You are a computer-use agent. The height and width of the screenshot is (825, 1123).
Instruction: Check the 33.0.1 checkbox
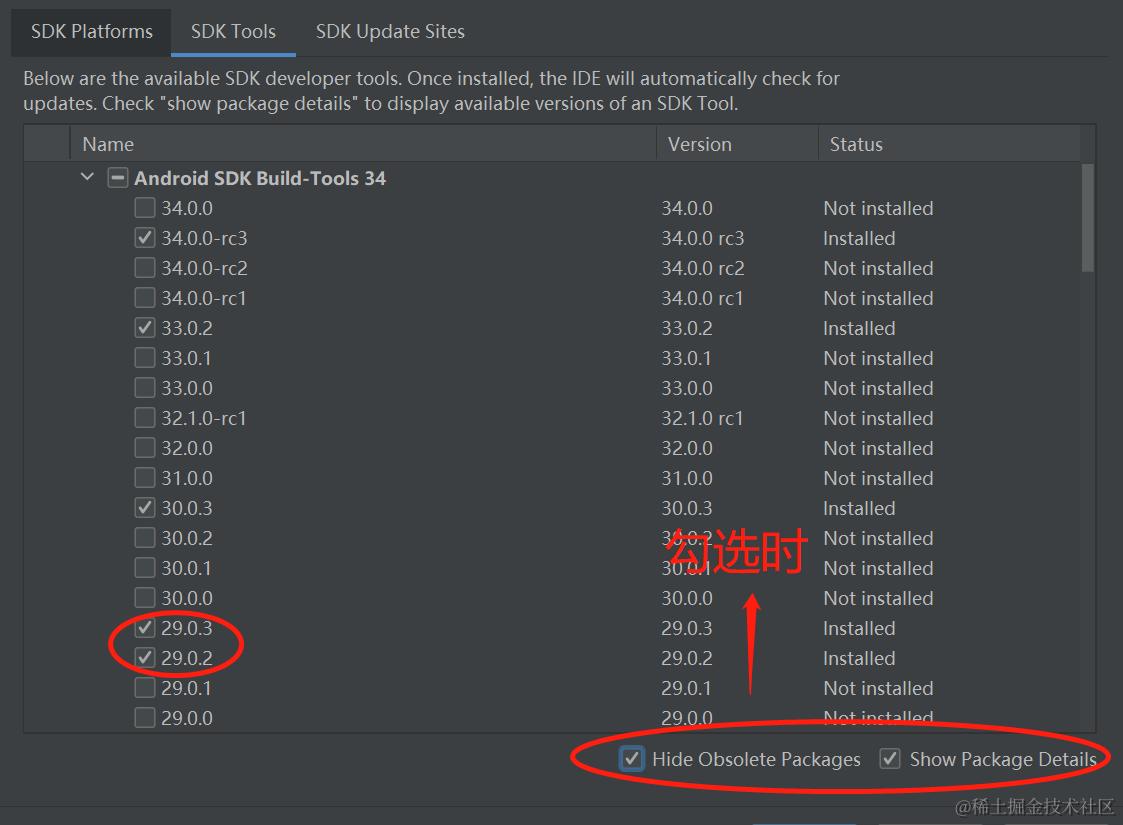145,358
